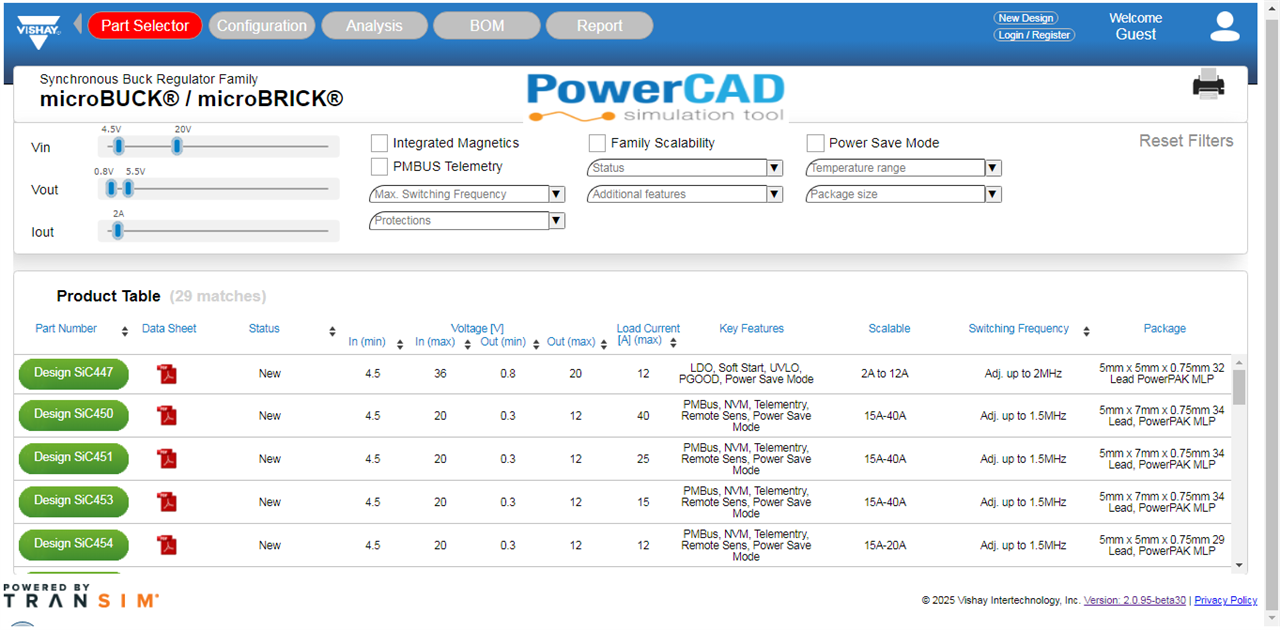Open the BOM tab

[x=487, y=26]
